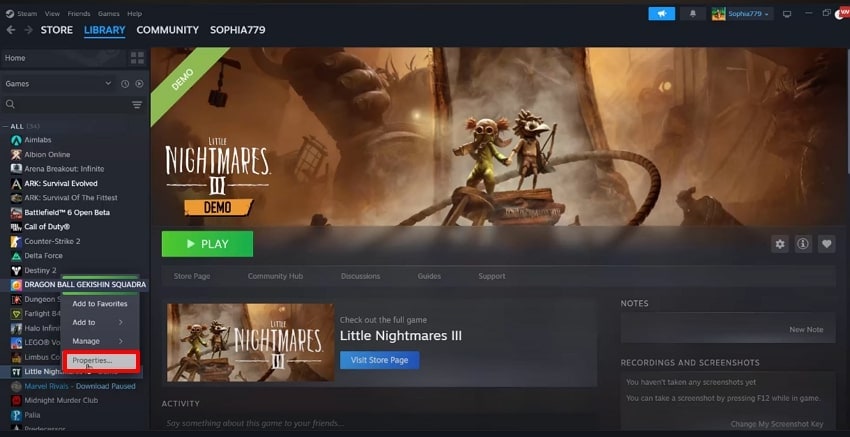This screenshot has height=437, width=850.
Task: Select Aimlabs game icon in list
Action: (x=16, y=140)
